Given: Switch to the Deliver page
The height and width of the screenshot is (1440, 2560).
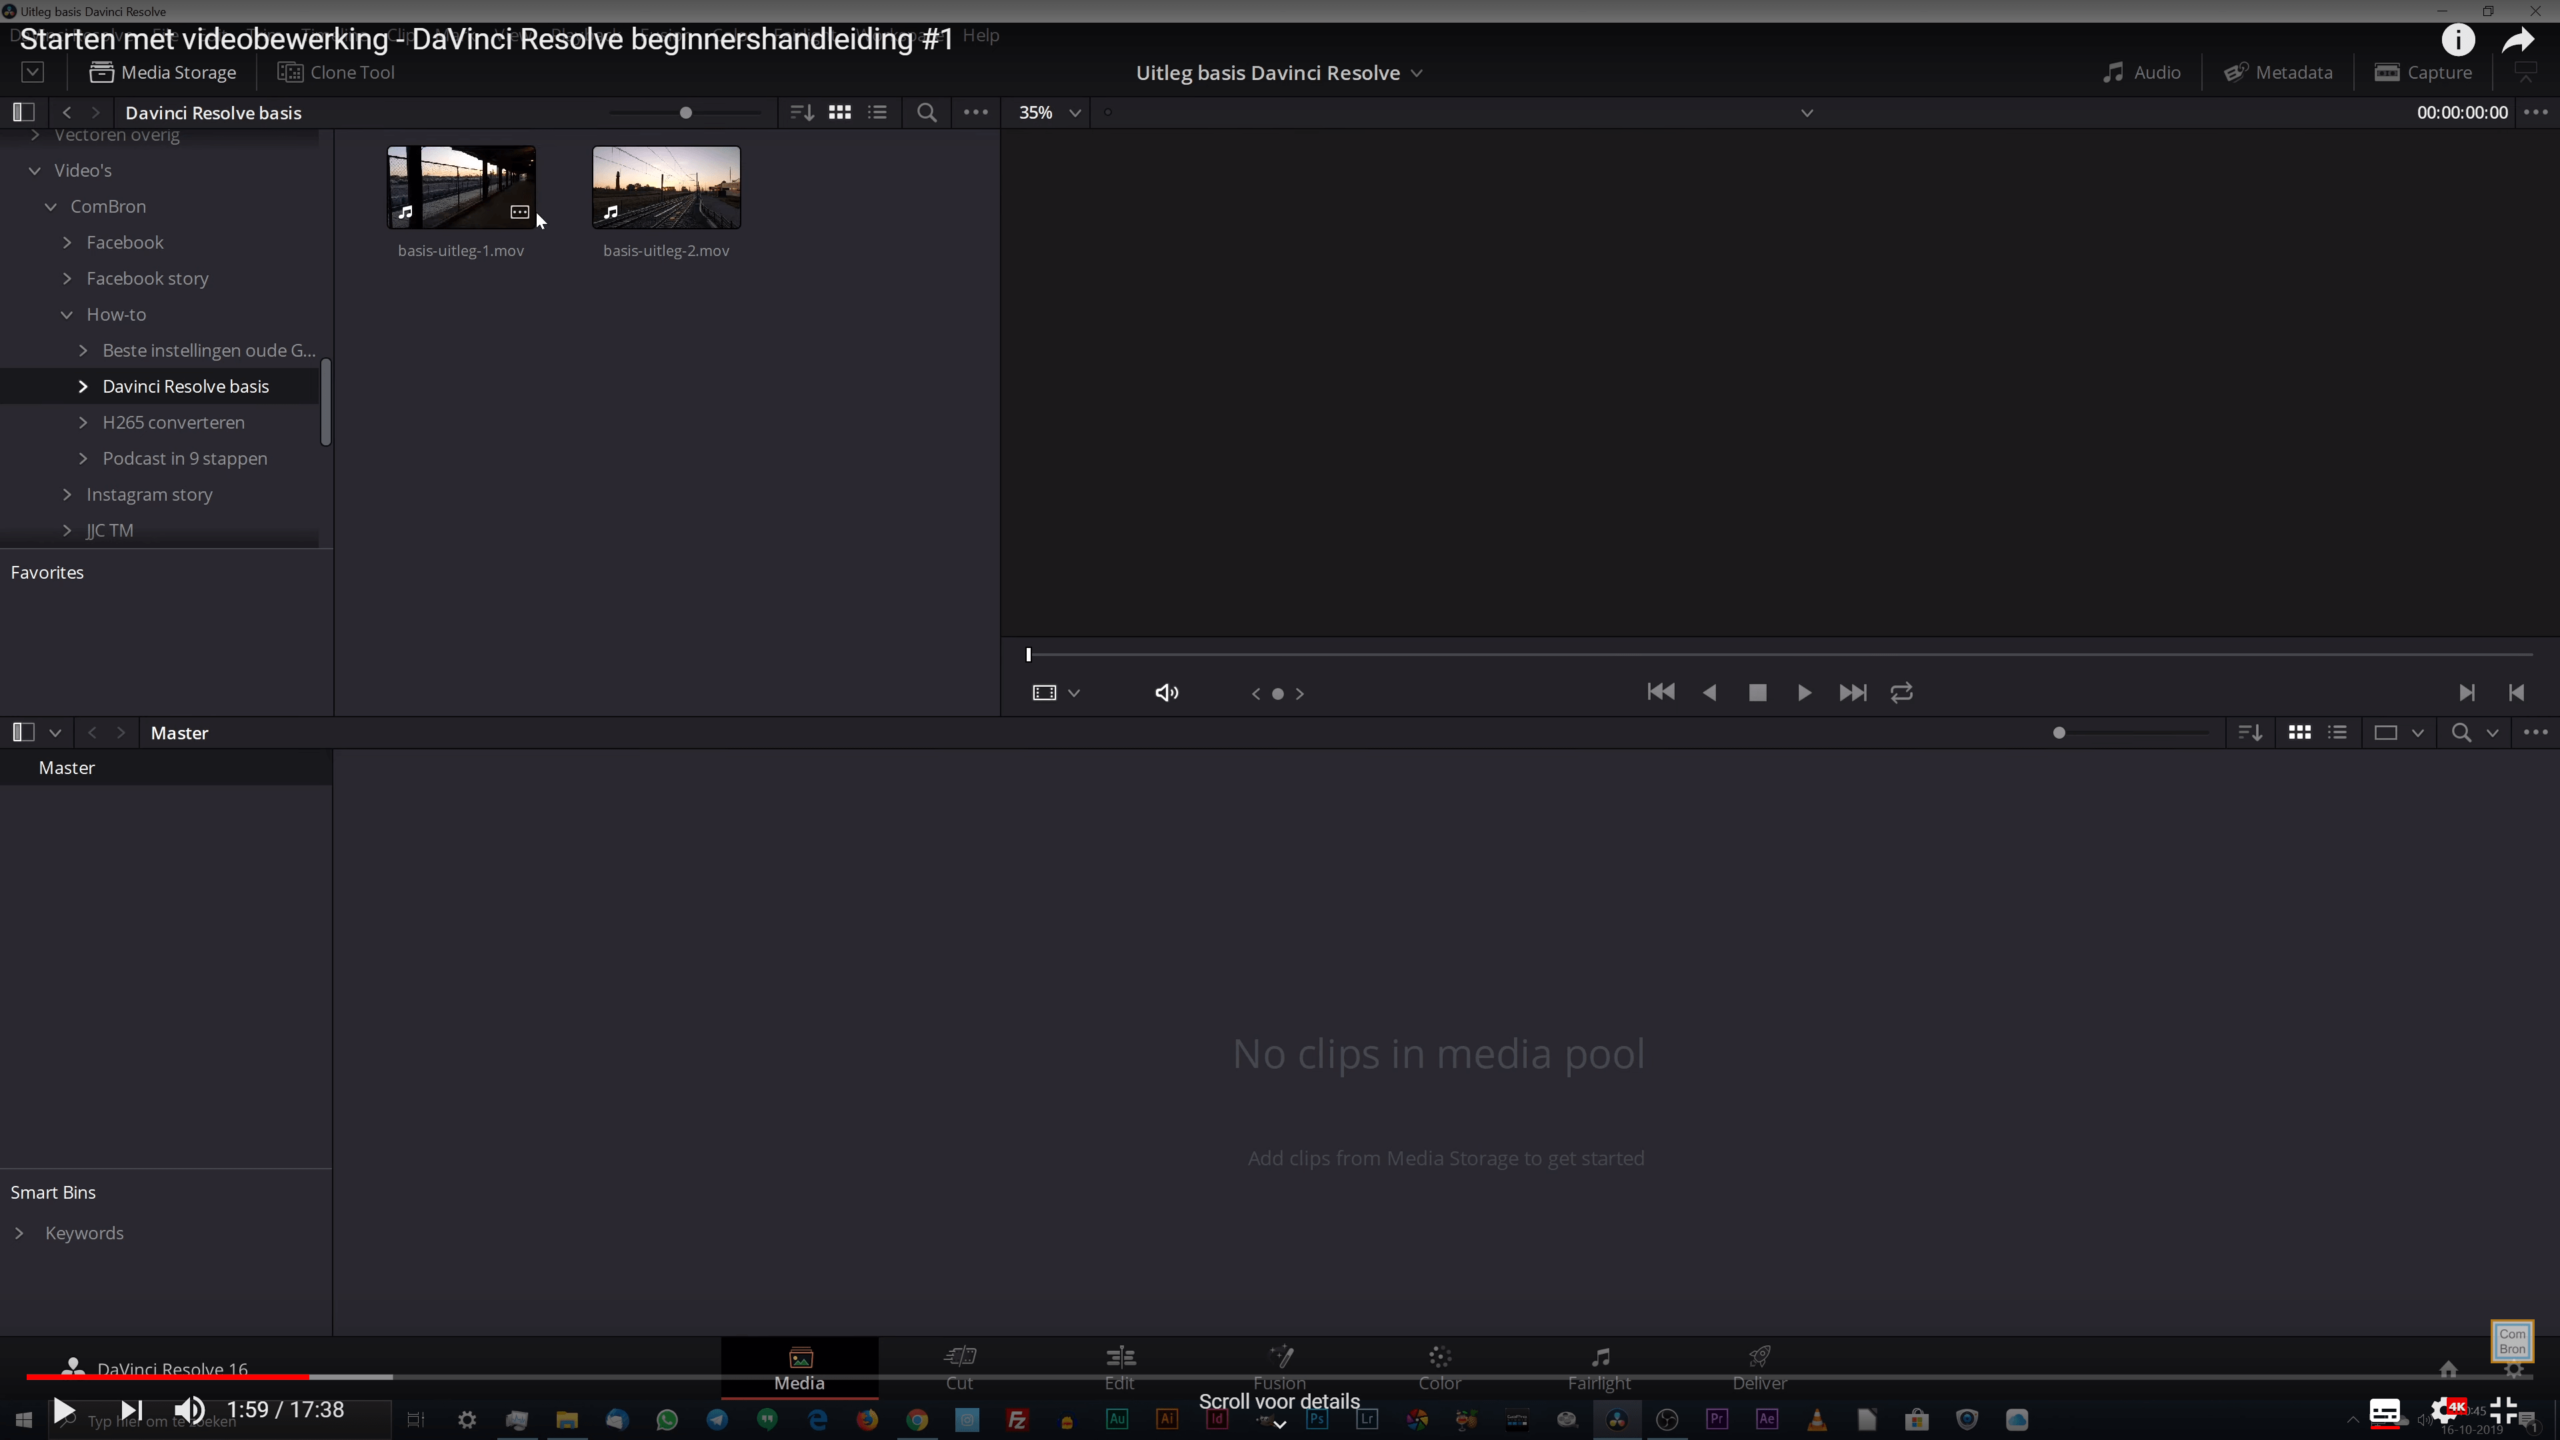Looking at the screenshot, I should [x=1757, y=1367].
